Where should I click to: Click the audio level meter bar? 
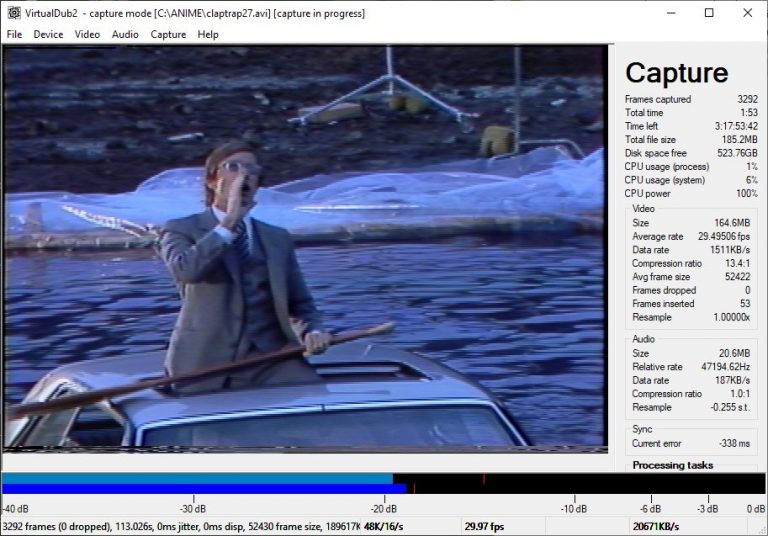pos(384,484)
